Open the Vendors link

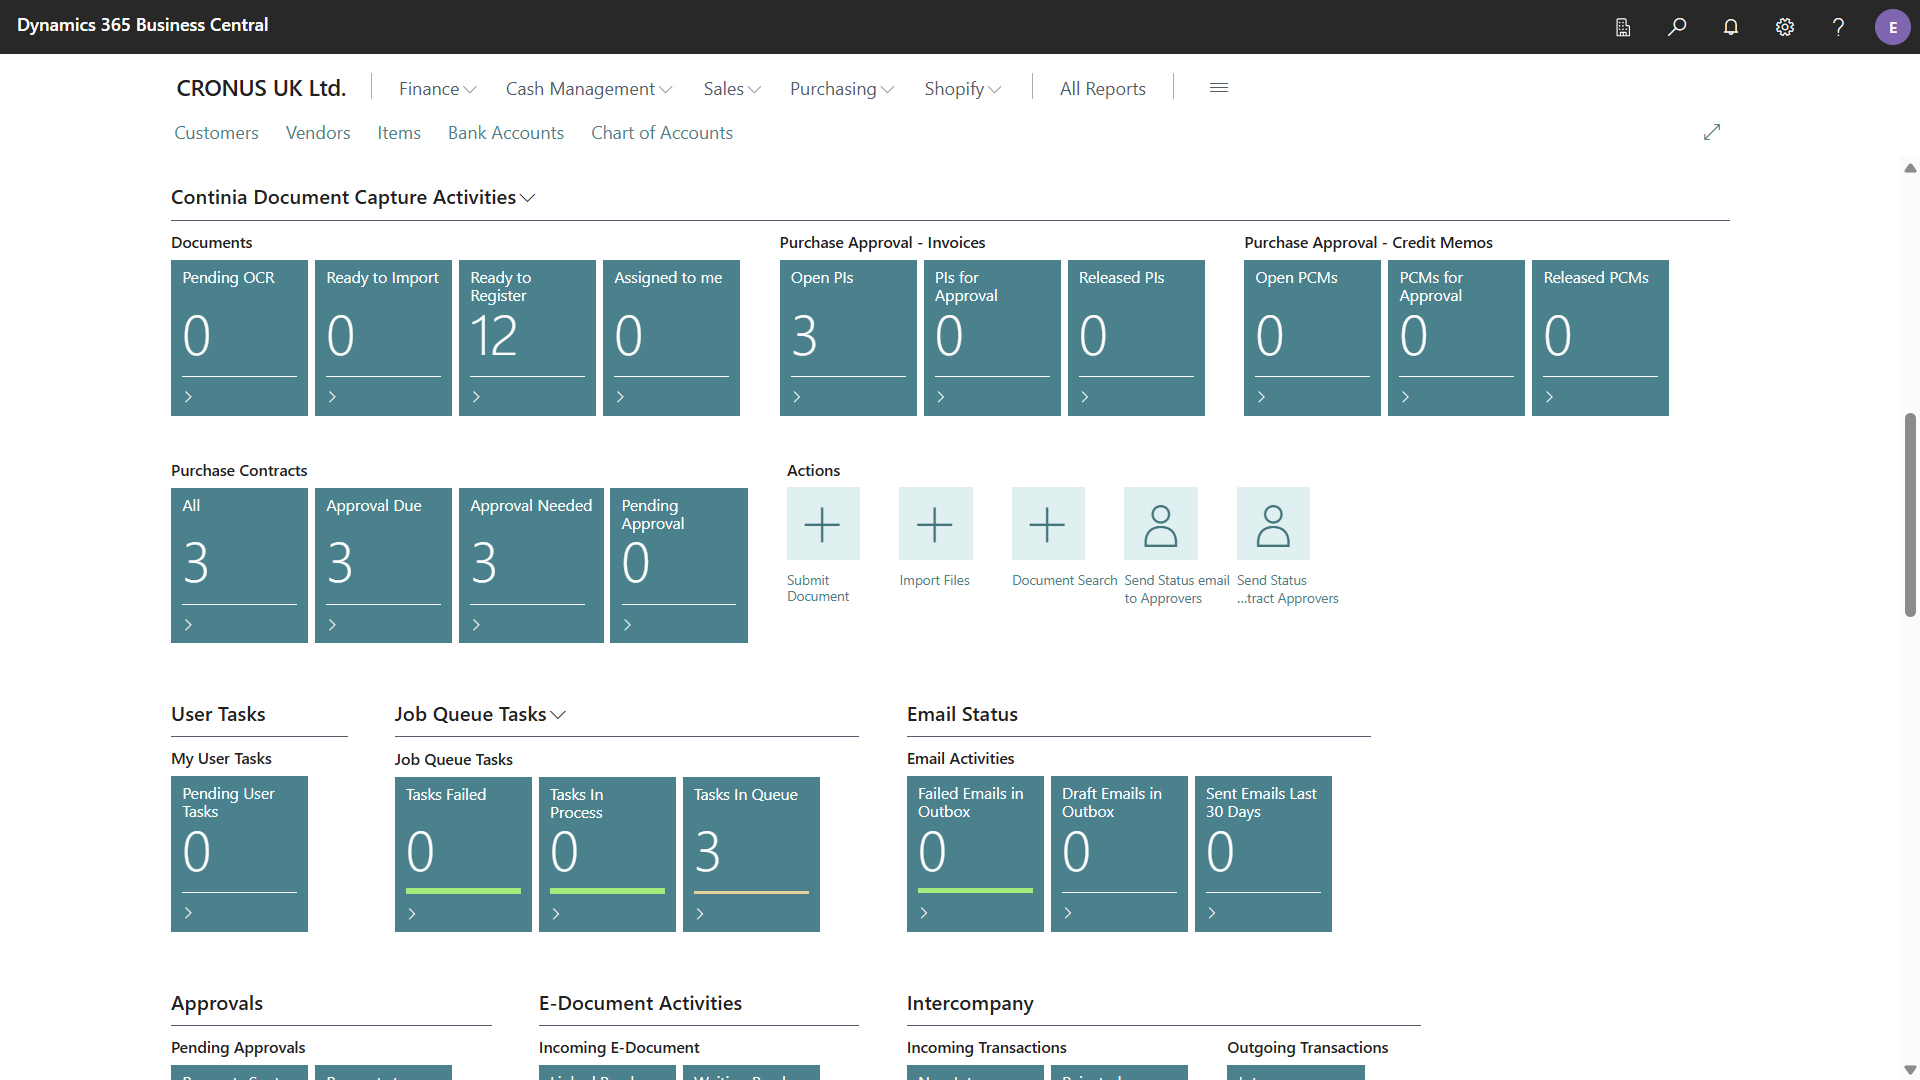317,133
